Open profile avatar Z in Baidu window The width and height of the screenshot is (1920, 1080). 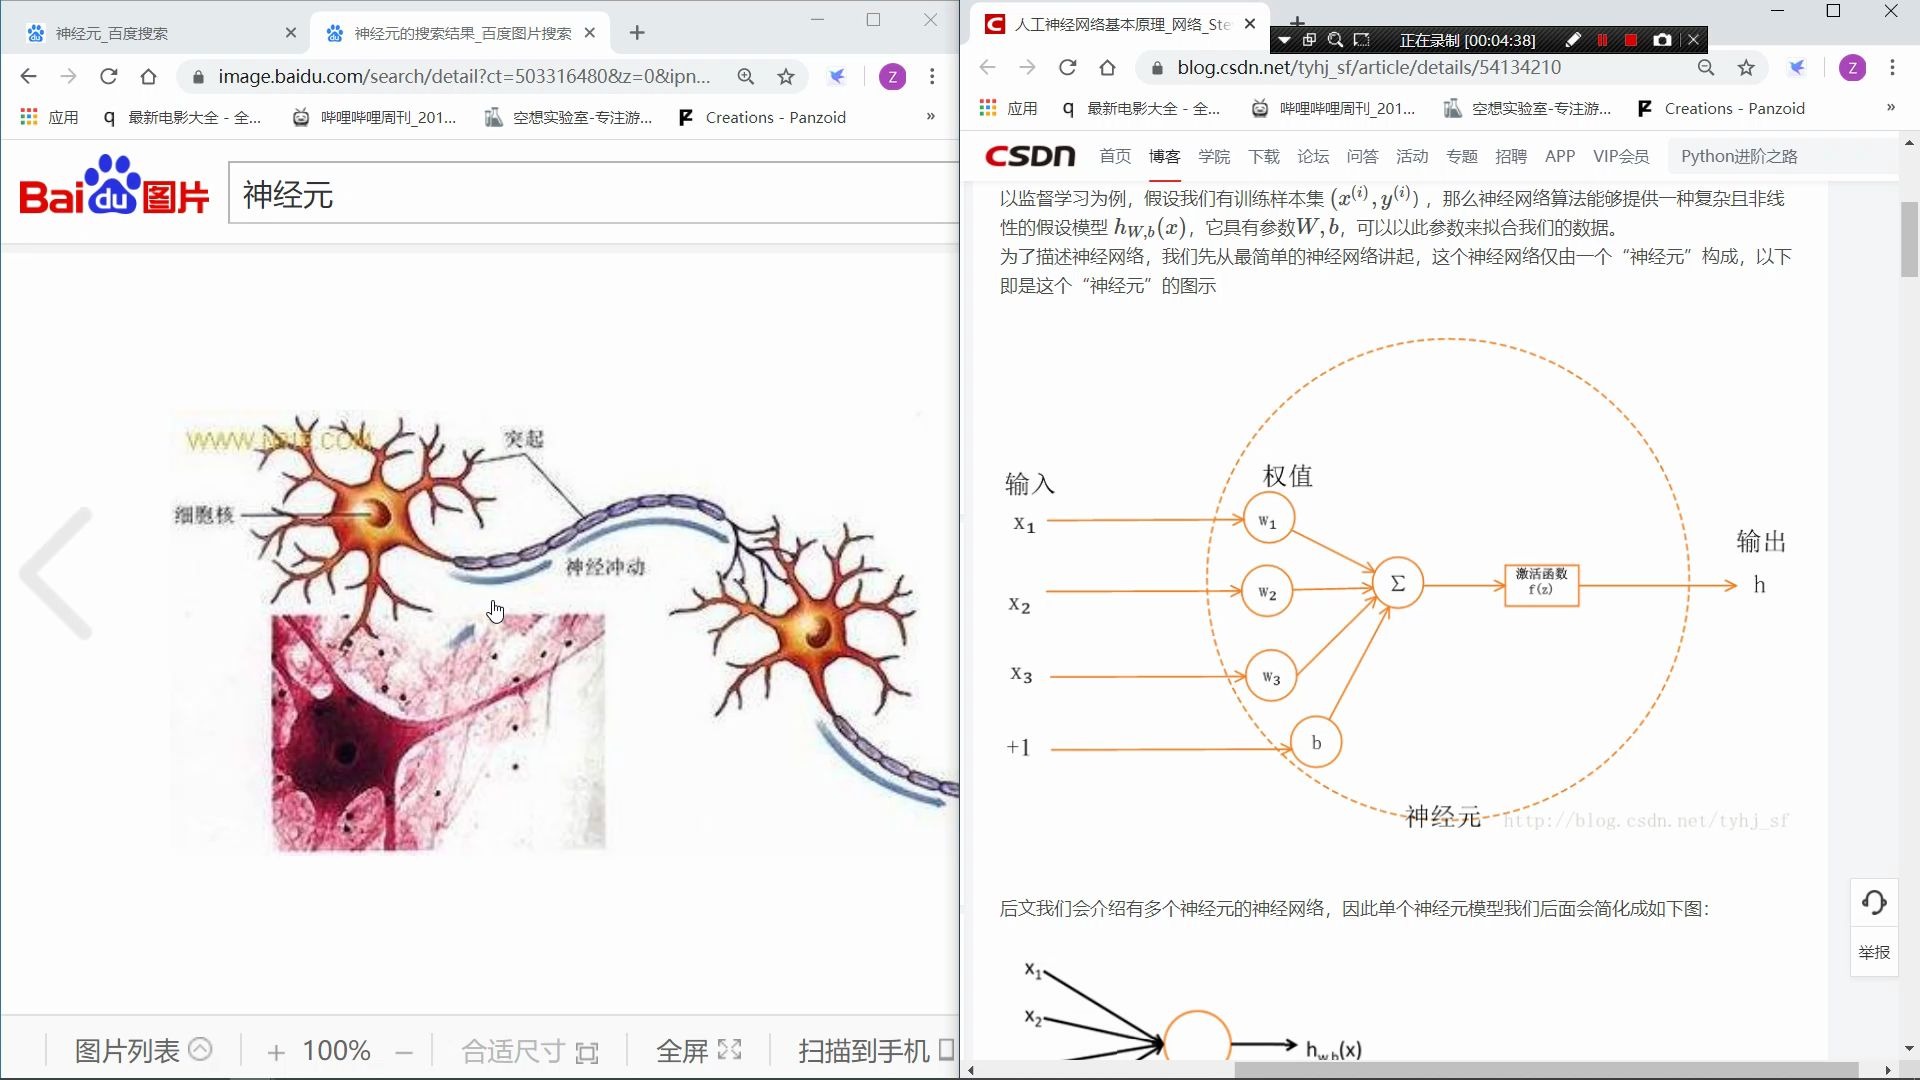(x=892, y=76)
